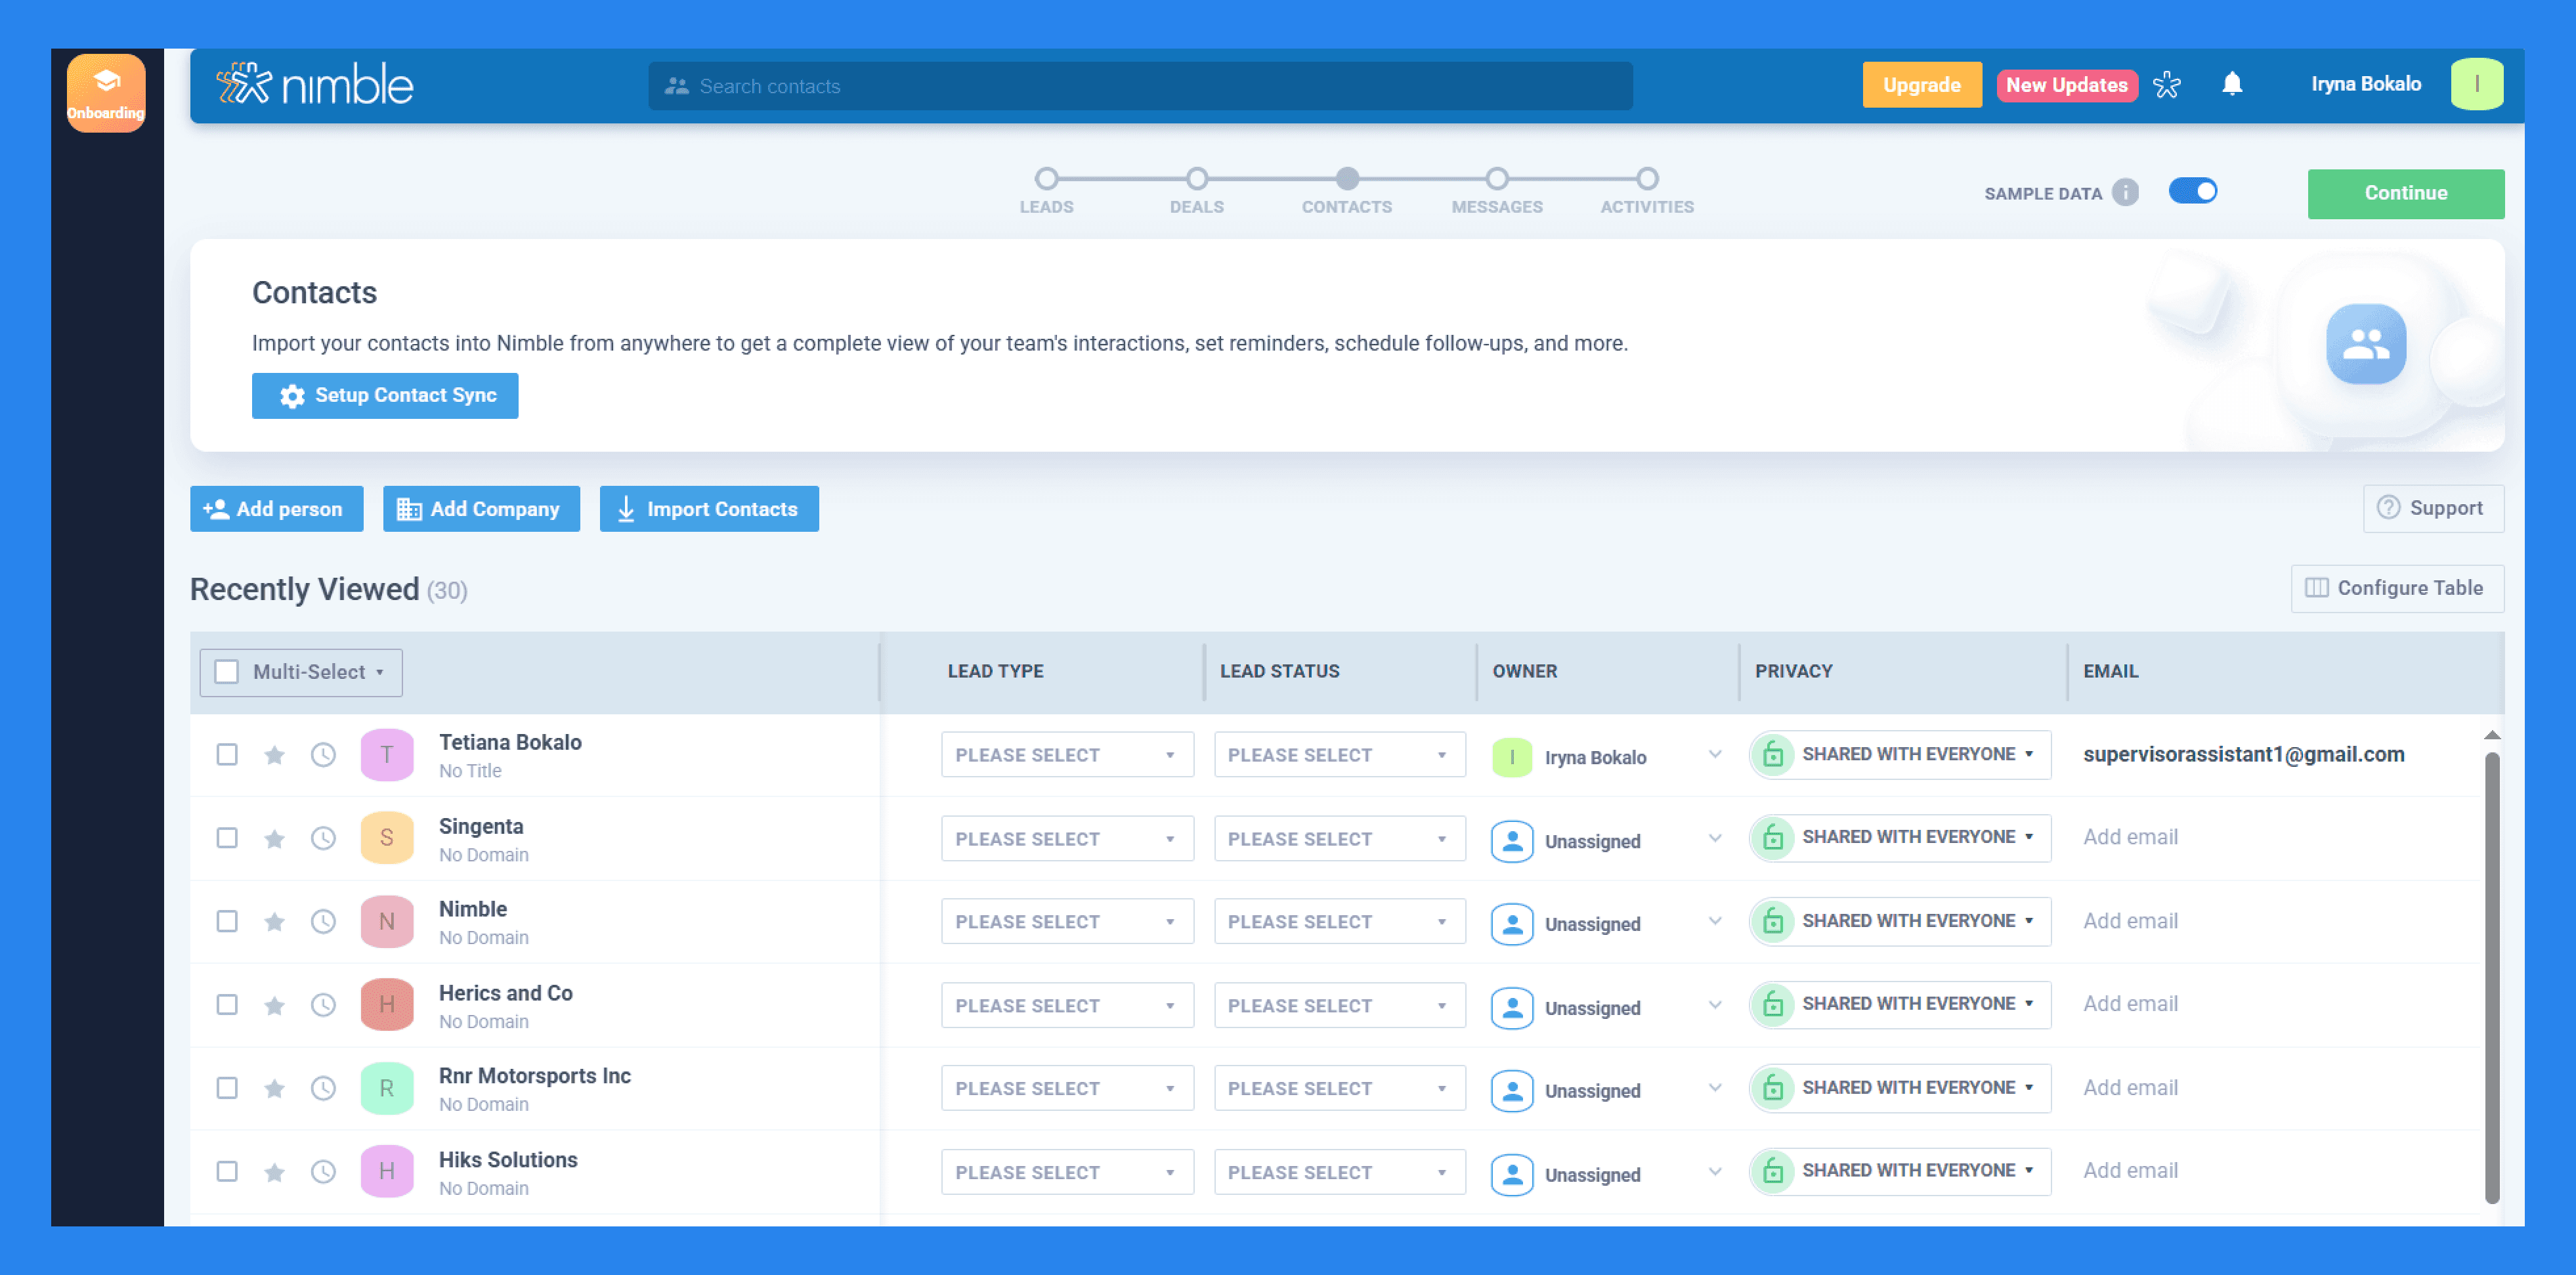The image size is (2576, 1275).
Task: Open the Support button
Action: [x=2433, y=509]
